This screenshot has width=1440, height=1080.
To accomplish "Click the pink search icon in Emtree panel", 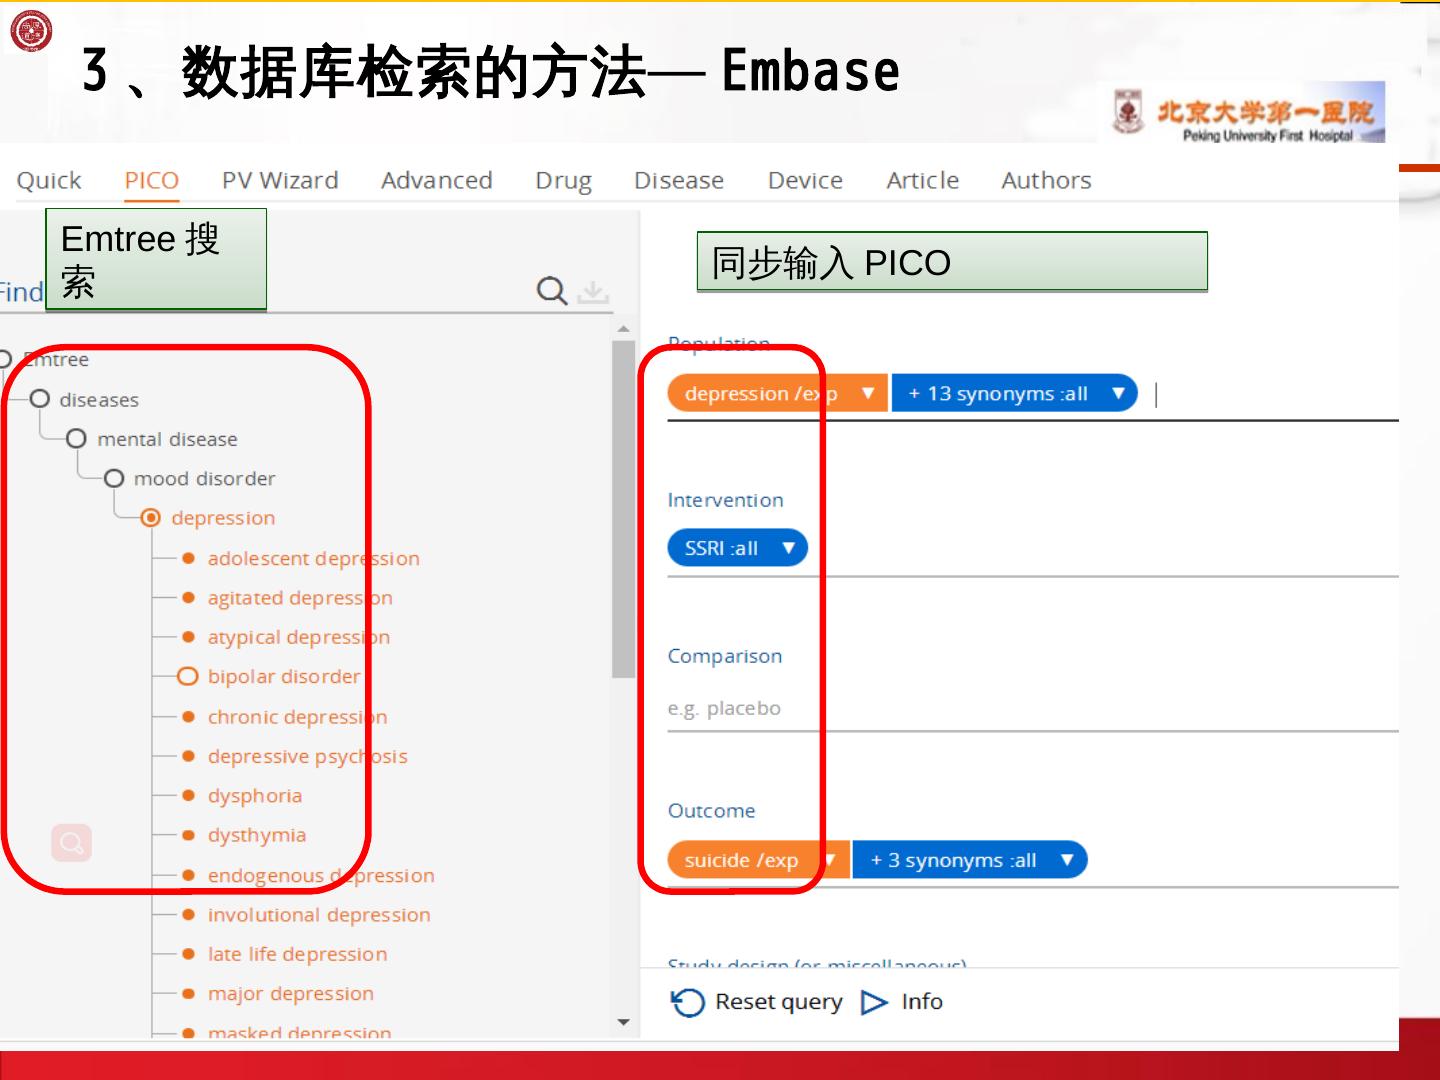I will click(x=71, y=843).
